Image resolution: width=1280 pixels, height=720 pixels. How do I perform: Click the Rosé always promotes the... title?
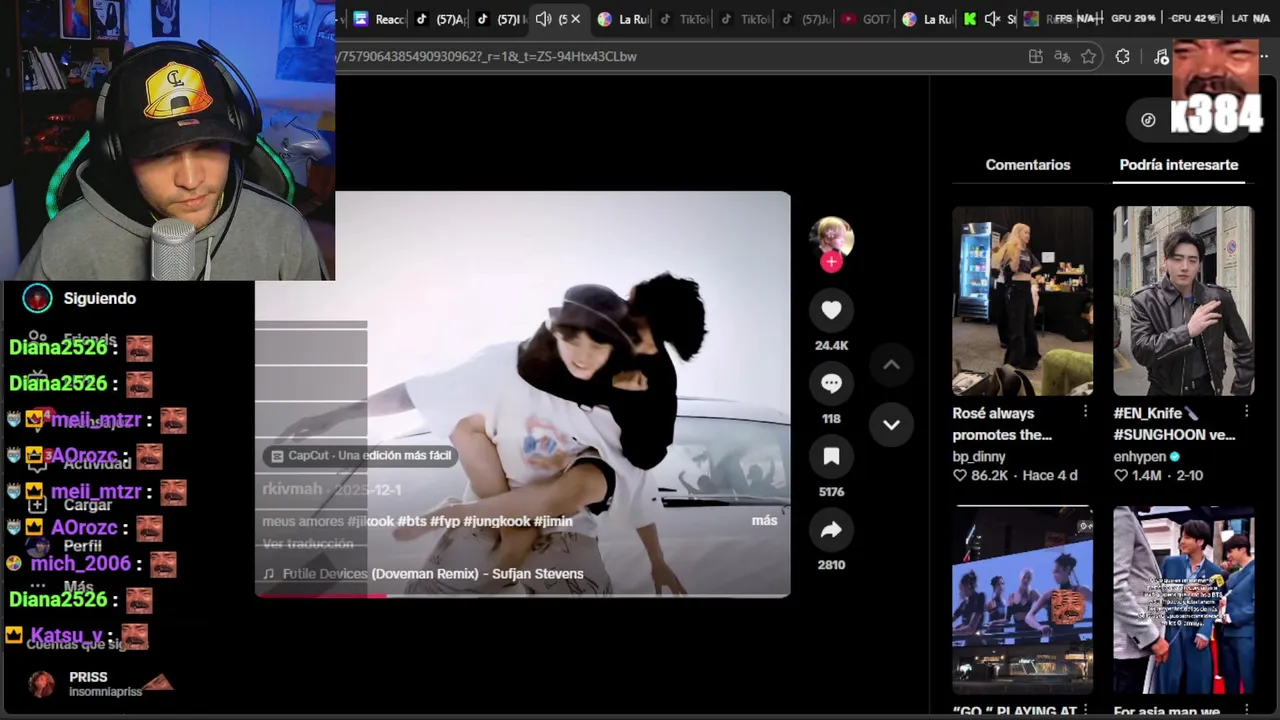pyautogui.click(x=1001, y=424)
